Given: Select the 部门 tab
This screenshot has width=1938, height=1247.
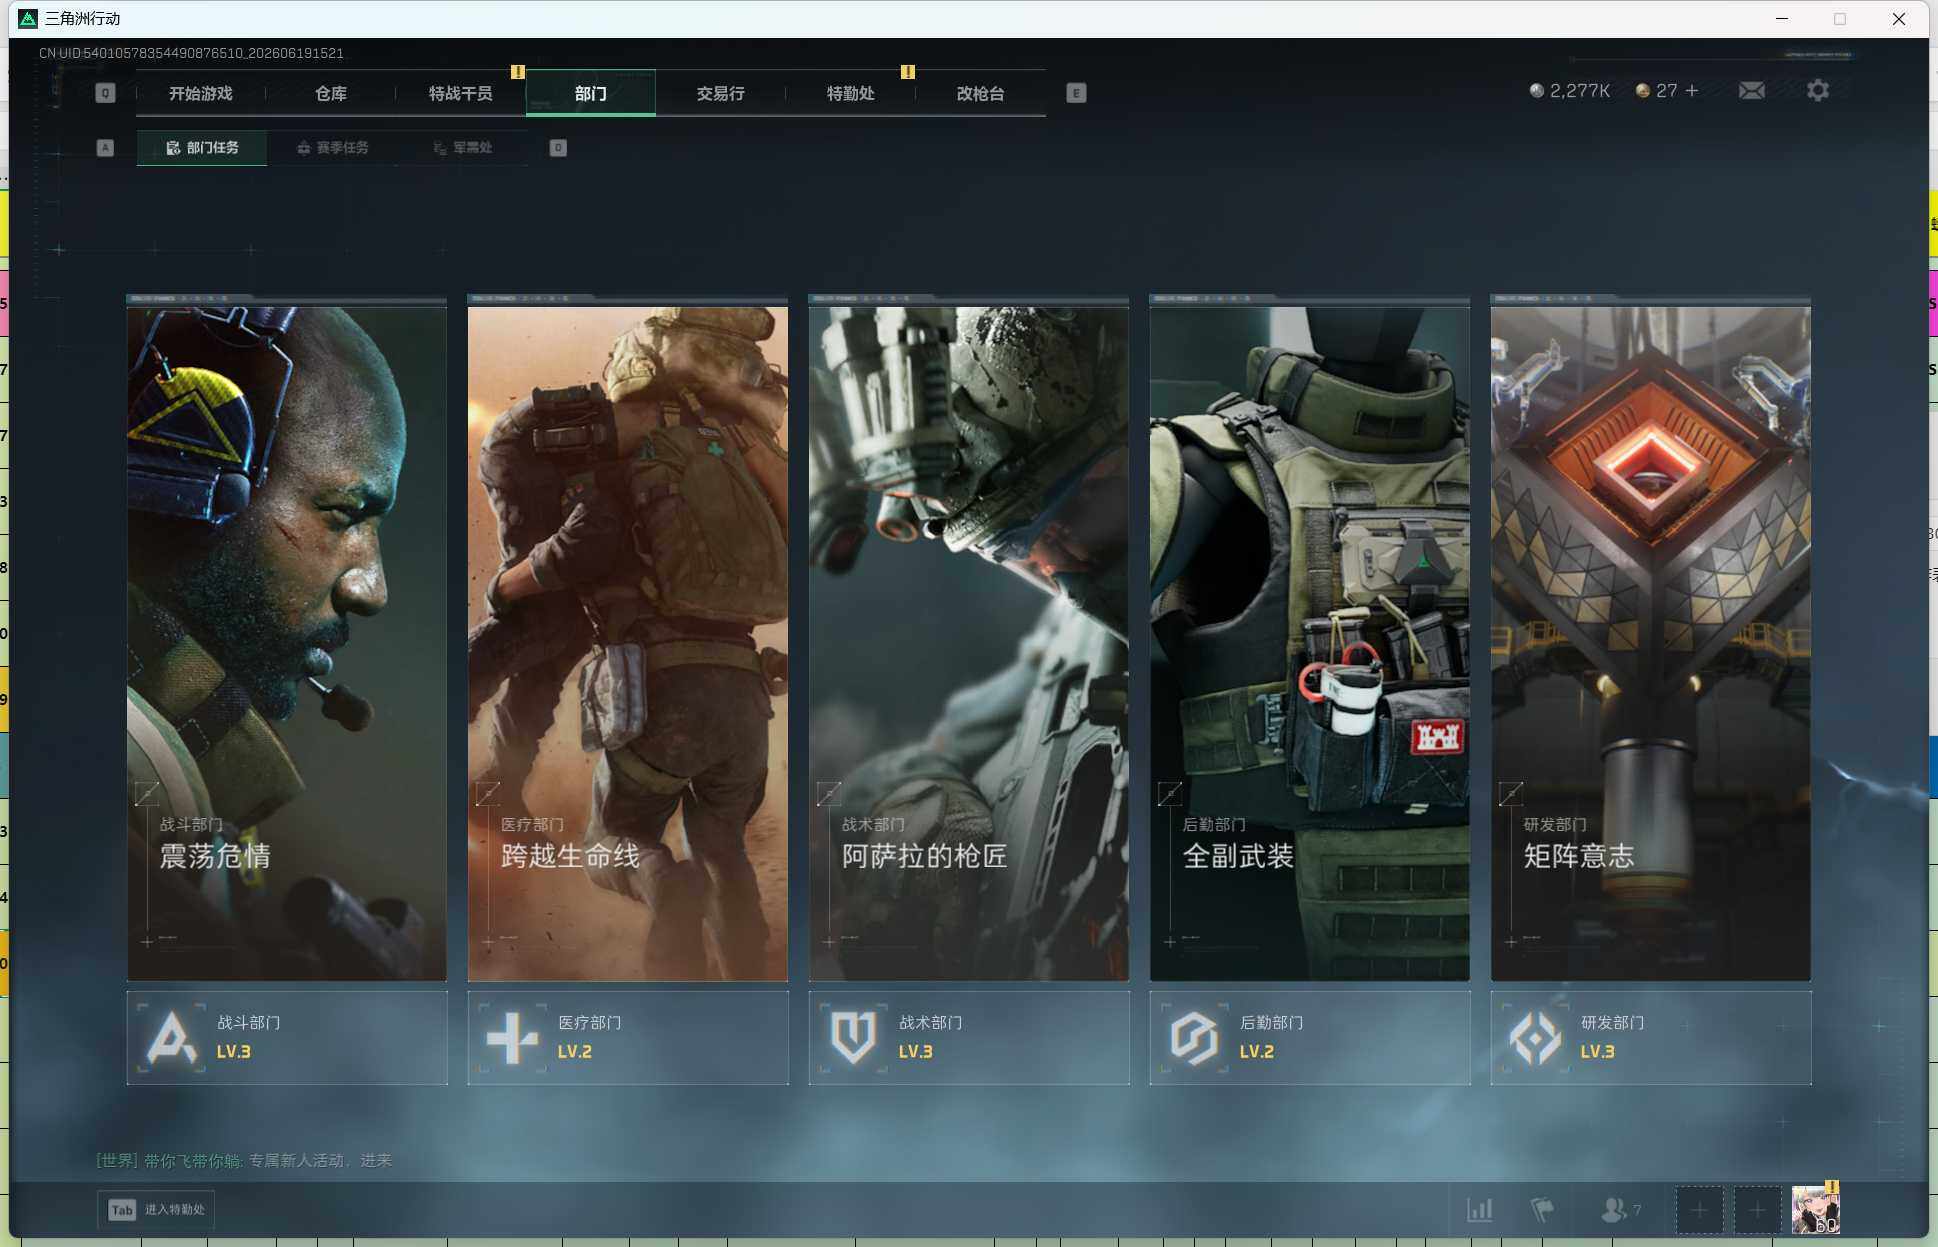Looking at the screenshot, I should [591, 93].
